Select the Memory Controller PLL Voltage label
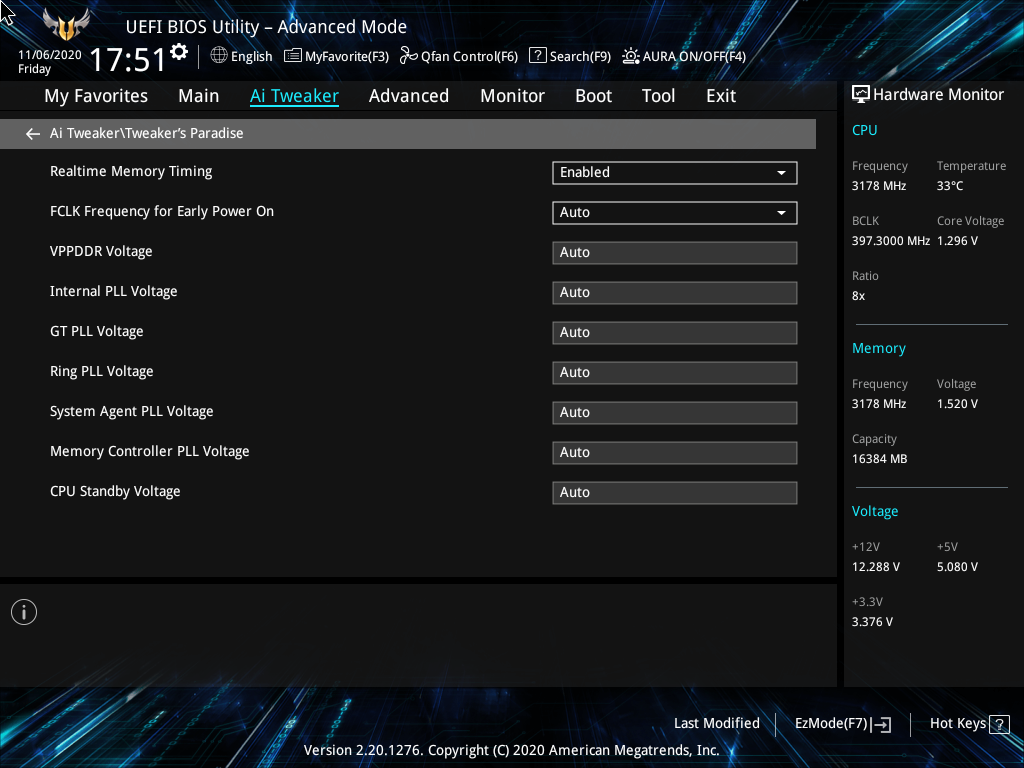Viewport: 1024px width, 768px height. tap(150, 451)
